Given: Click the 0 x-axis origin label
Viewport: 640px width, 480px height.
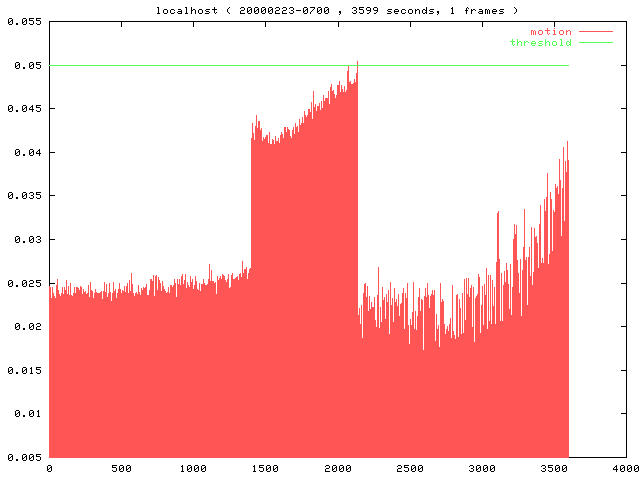Looking at the screenshot, I should pos(49,468).
